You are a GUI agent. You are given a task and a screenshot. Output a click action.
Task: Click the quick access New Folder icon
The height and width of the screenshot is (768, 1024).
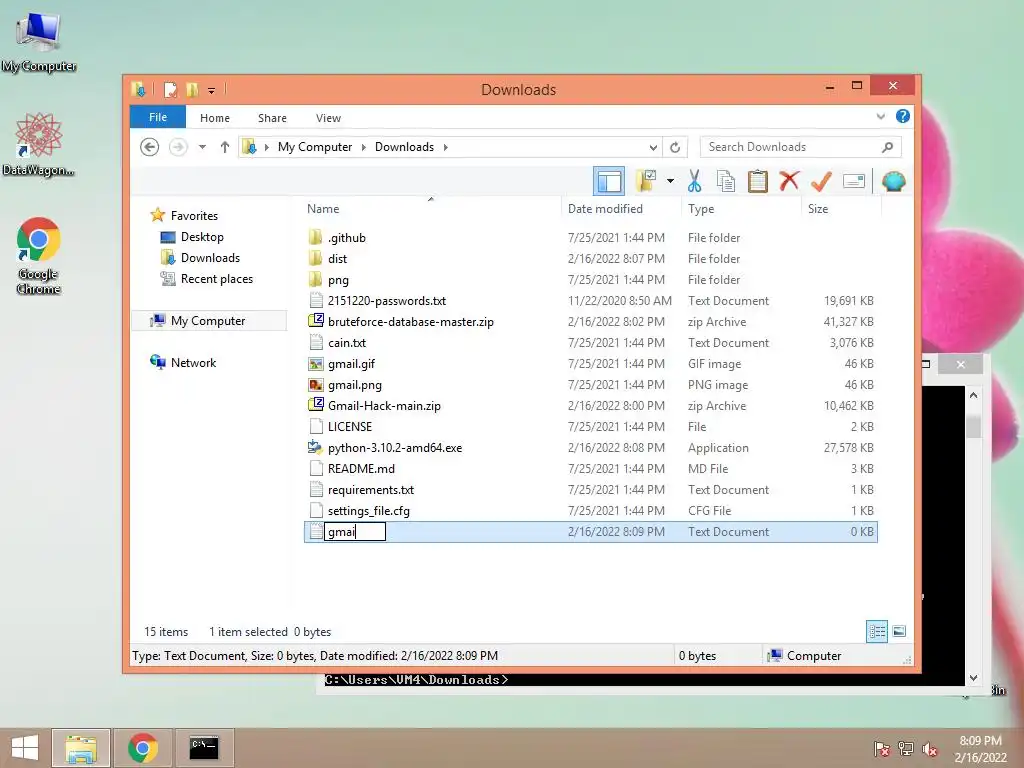pos(192,89)
